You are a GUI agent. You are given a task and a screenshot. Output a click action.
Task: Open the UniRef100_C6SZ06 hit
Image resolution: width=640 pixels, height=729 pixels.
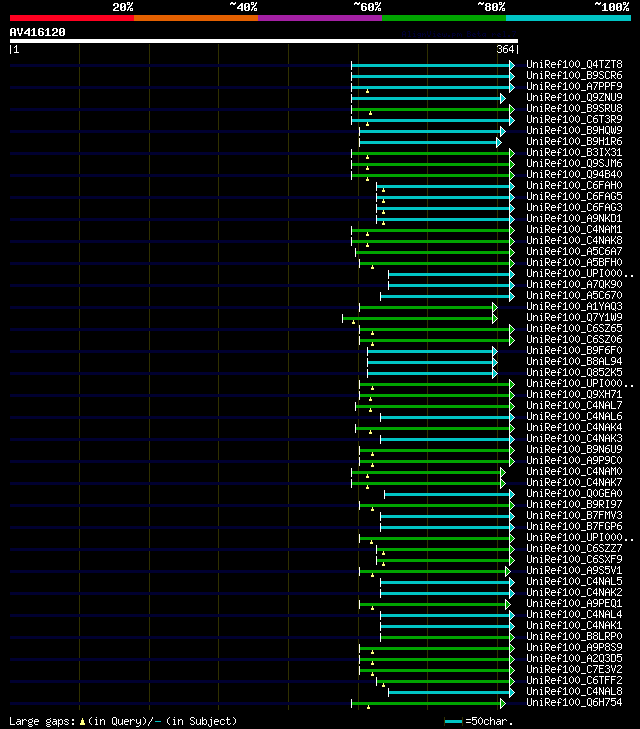[574, 339]
